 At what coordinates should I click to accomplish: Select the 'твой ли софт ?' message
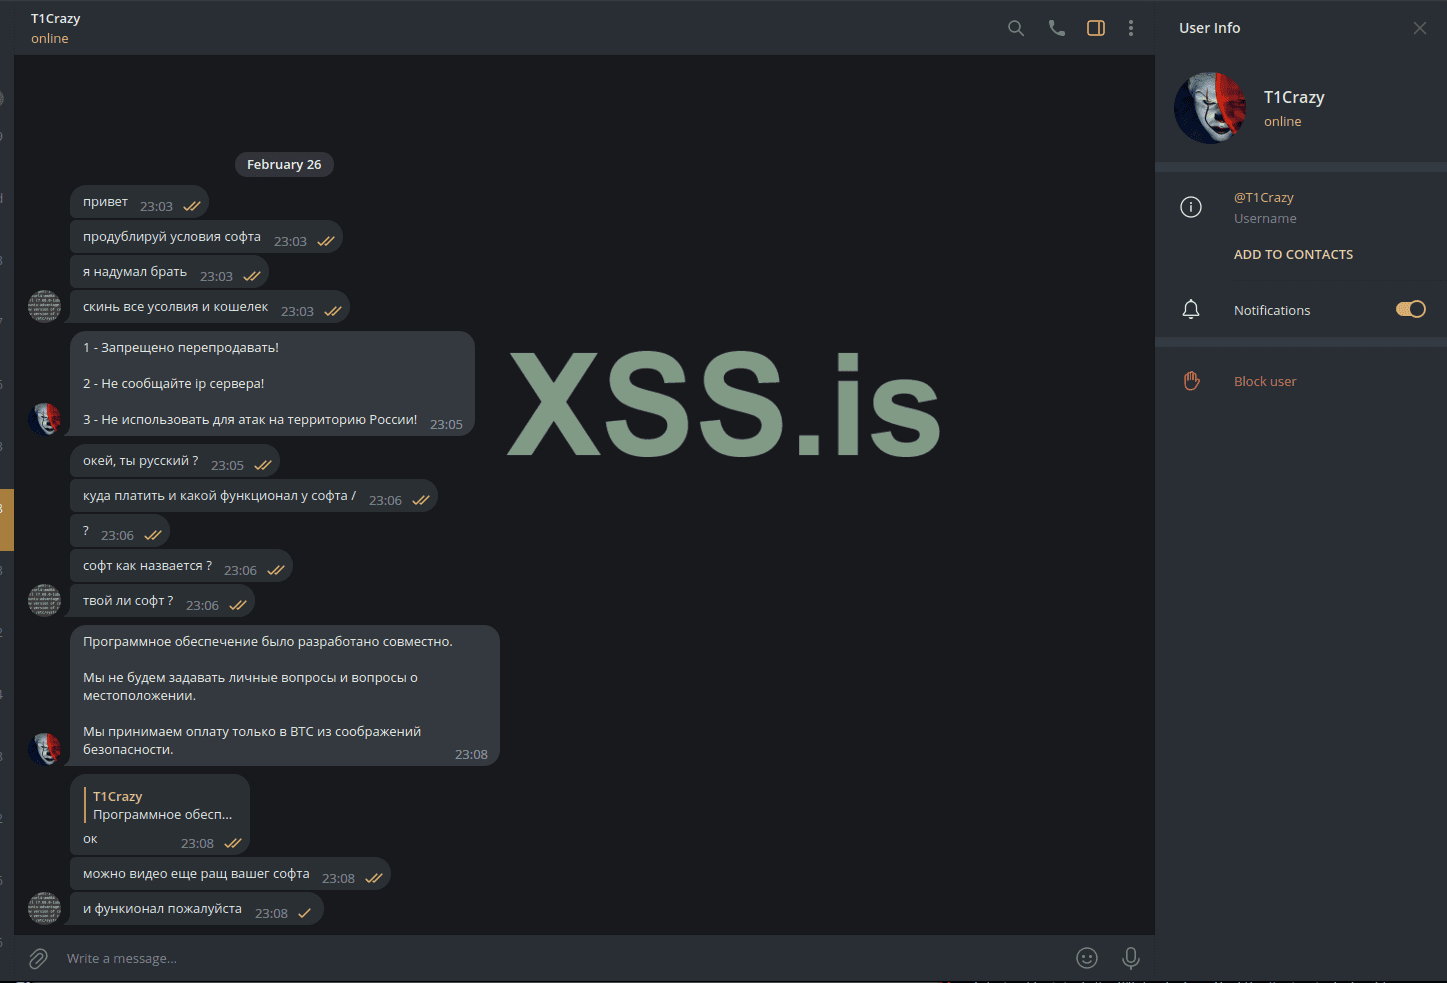point(162,602)
